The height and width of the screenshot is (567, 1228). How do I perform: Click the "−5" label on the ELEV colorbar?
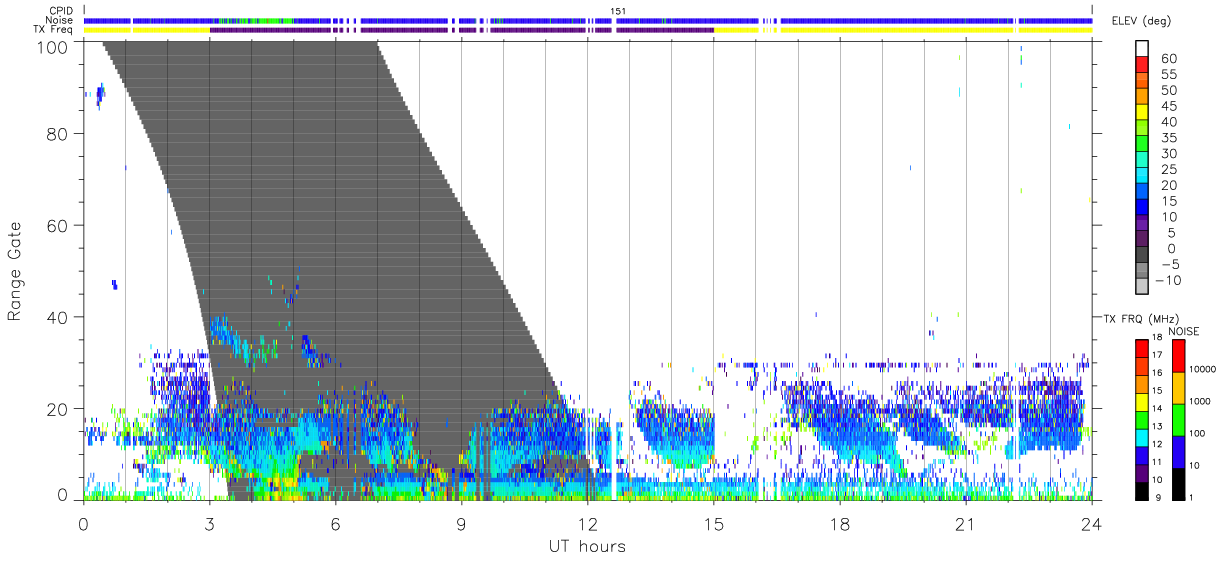click(x=1169, y=264)
